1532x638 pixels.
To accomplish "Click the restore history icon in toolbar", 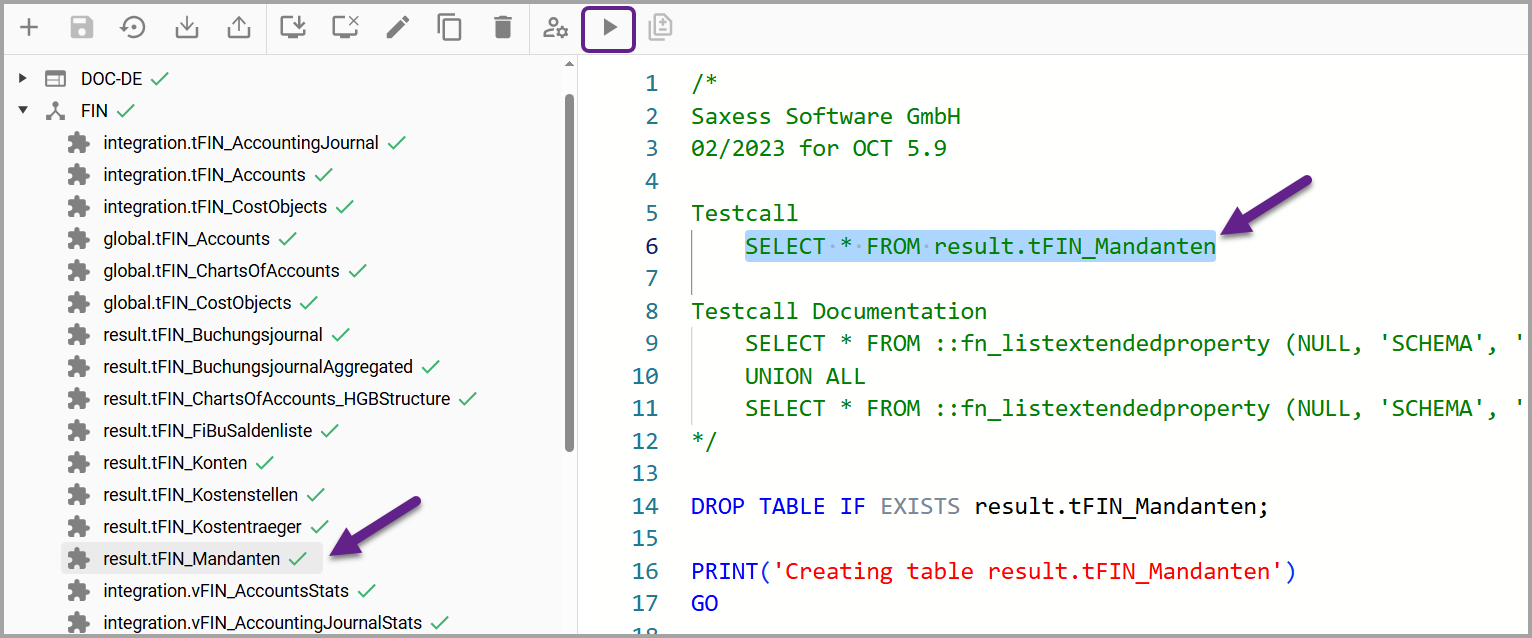I will (133, 28).
